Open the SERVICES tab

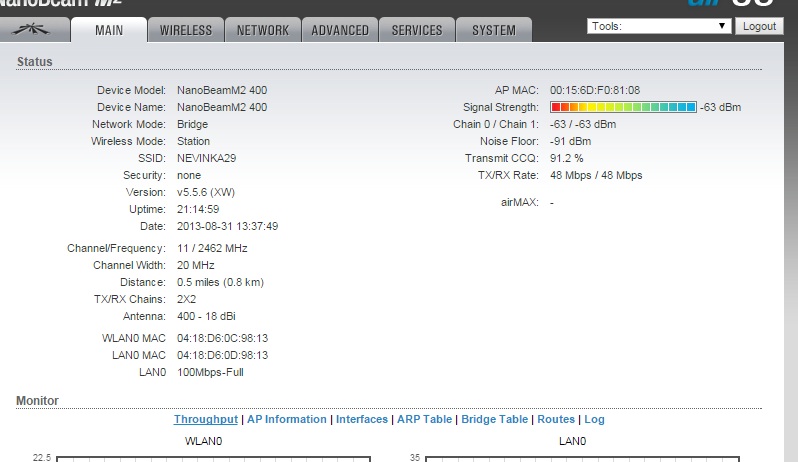click(417, 30)
